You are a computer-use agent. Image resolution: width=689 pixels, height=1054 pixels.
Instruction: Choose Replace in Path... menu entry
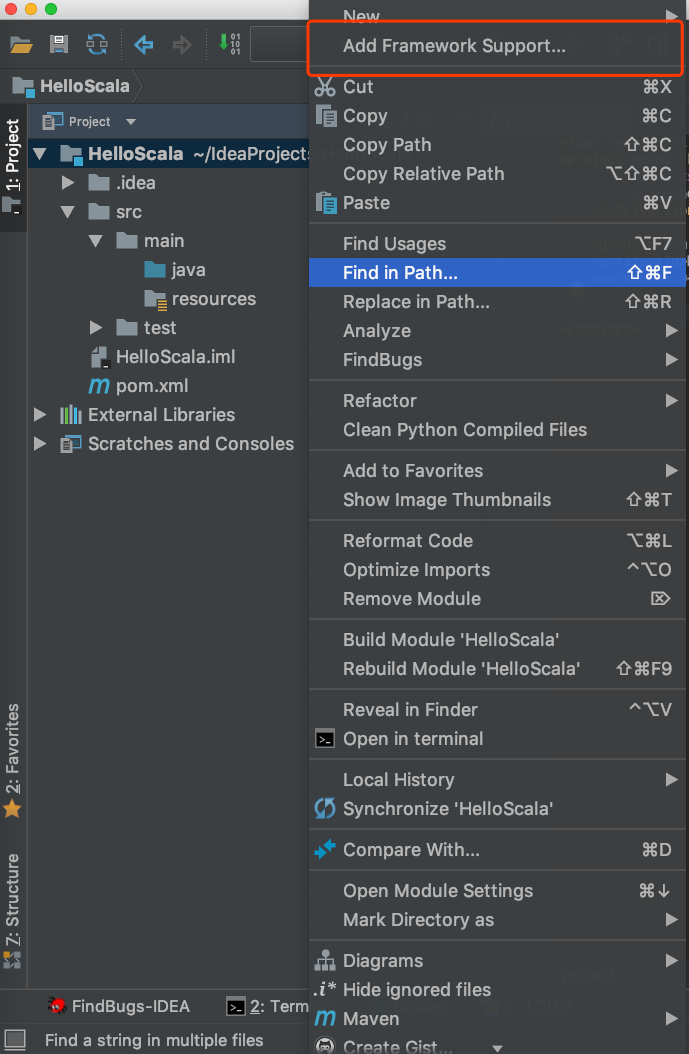click(497, 302)
